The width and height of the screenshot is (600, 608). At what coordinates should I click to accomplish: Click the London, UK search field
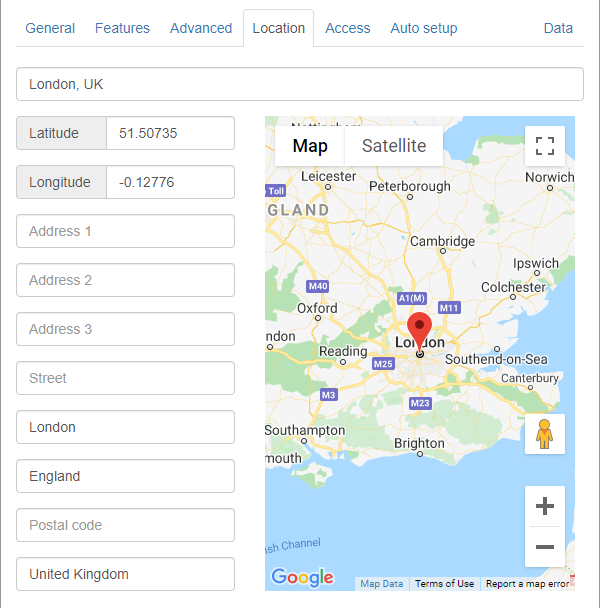coord(300,84)
